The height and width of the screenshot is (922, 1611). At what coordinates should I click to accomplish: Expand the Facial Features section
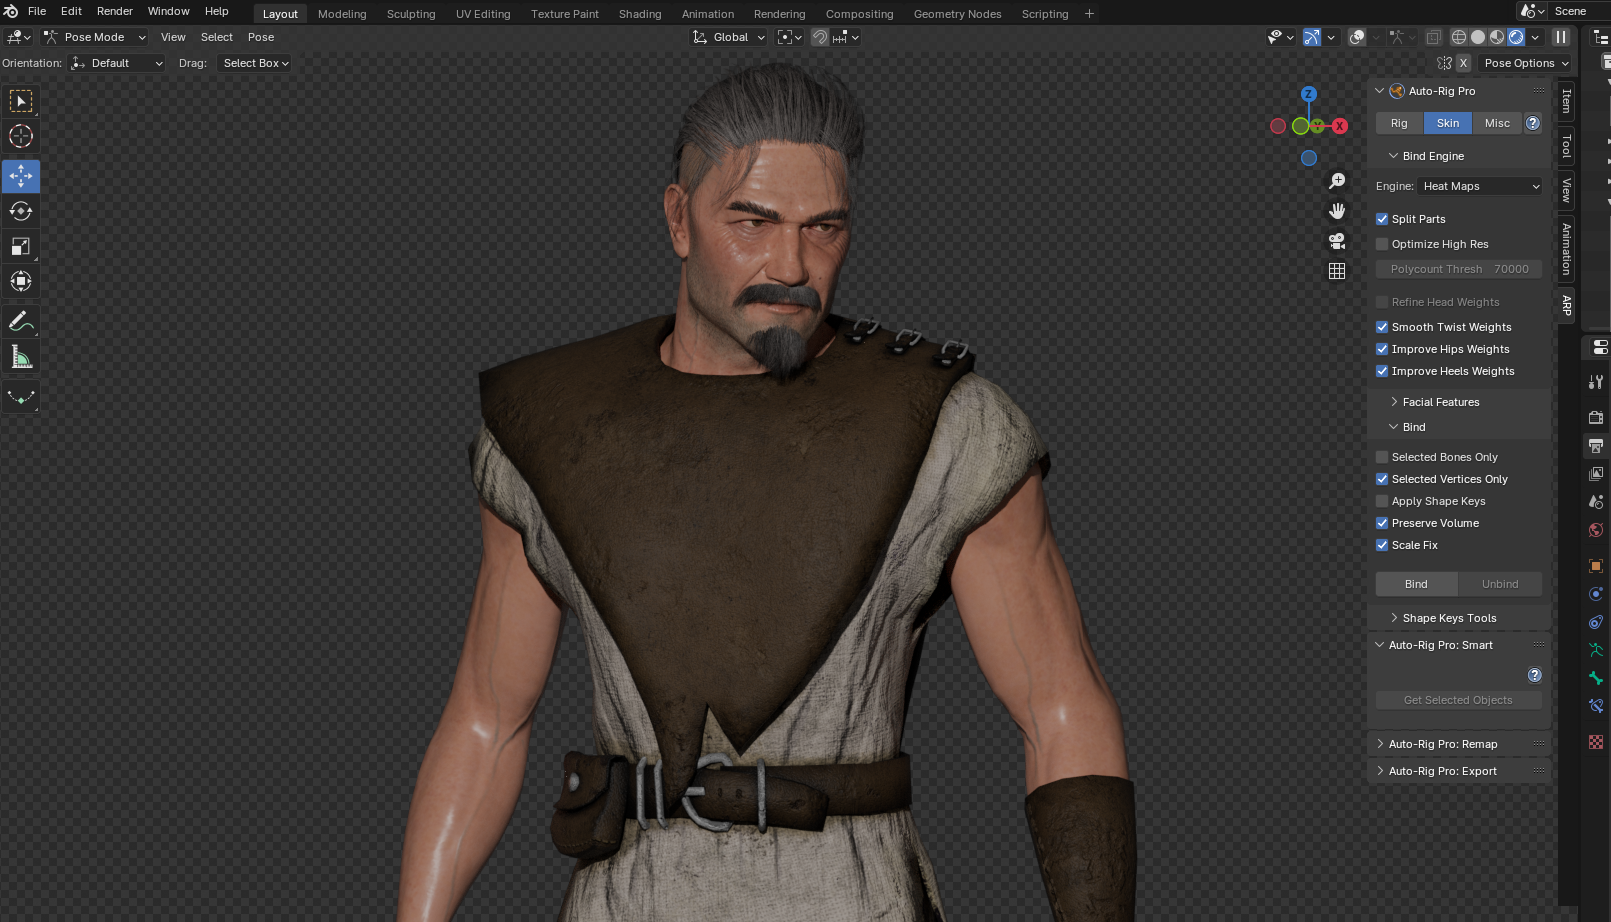coord(1440,402)
